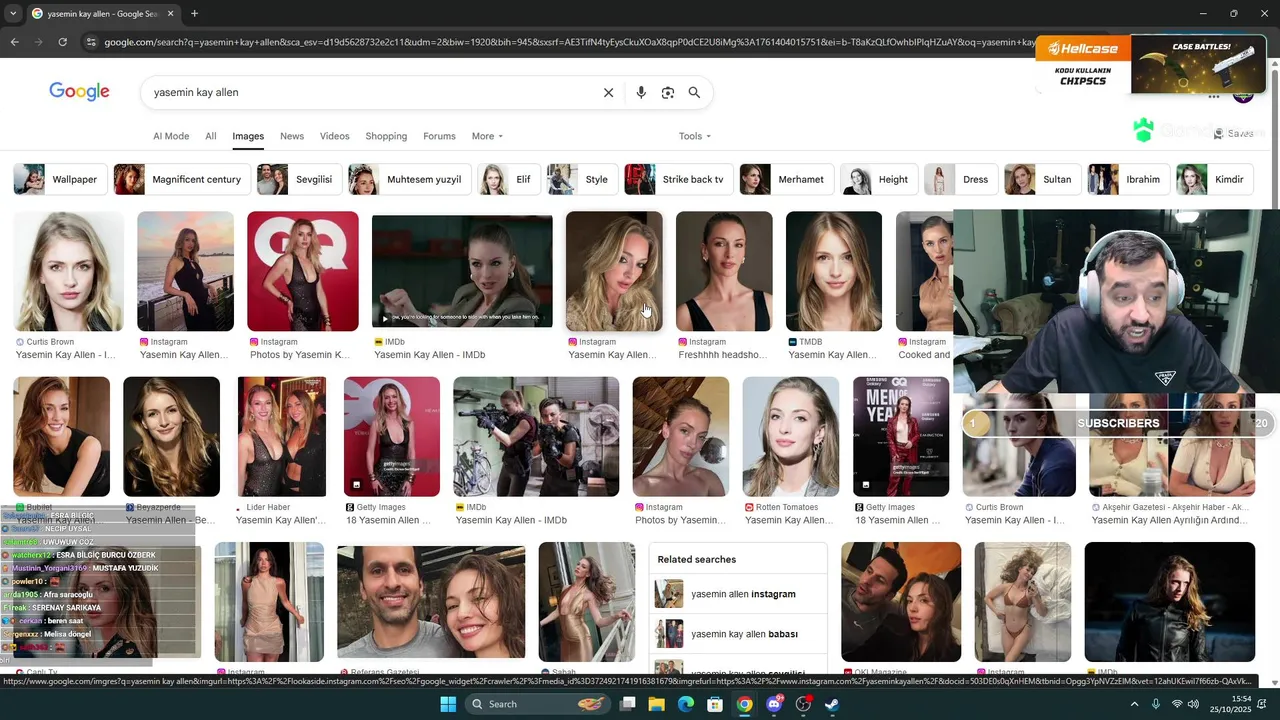
Task: Select the Dress filter chip
Action: coord(961,180)
